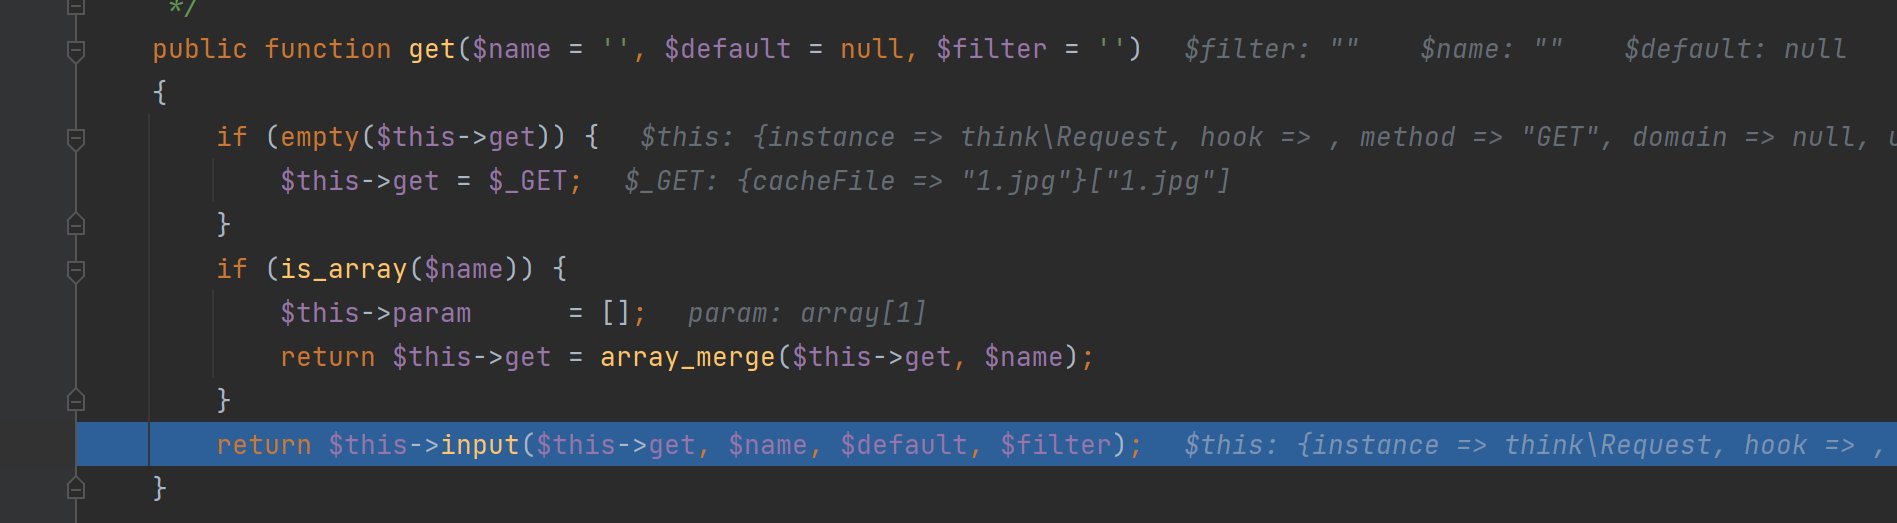The image size is (1897, 523).
Task: Click the inline hint showing $name value
Action: (1490, 49)
